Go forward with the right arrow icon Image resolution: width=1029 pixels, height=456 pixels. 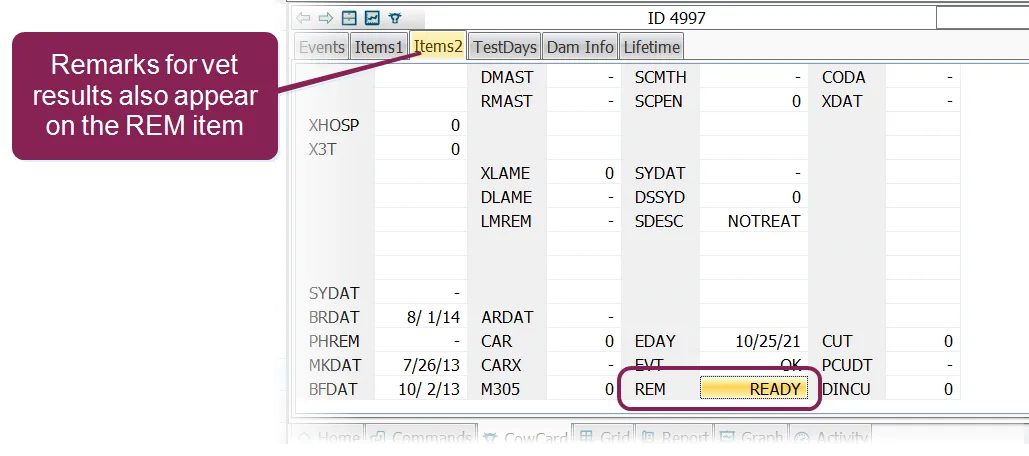coord(326,18)
